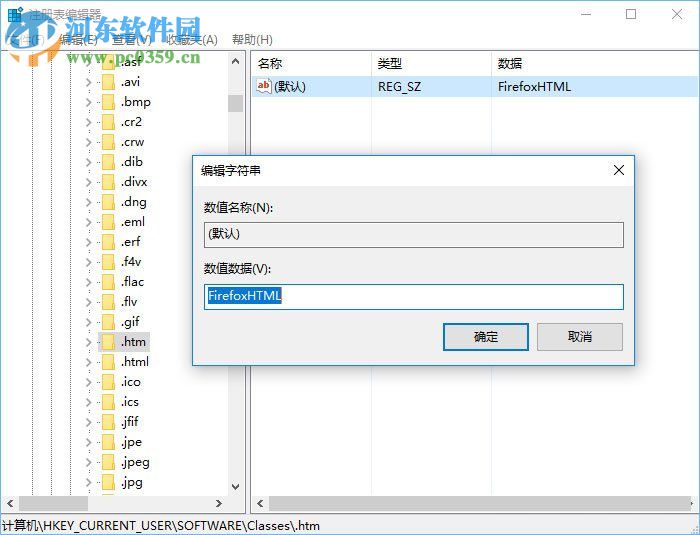
Task: Expand the .cr2 registry key
Action: [x=88, y=122]
